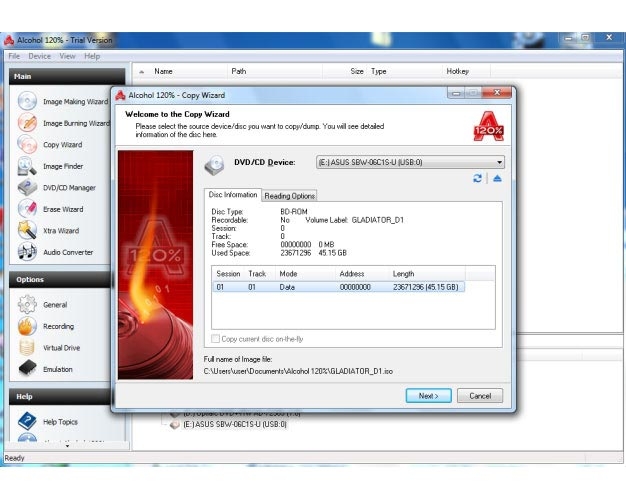Click the image file path GLADIATOR_D1.iso
Viewport: 626px width, 500px height.
click(x=298, y=371)
